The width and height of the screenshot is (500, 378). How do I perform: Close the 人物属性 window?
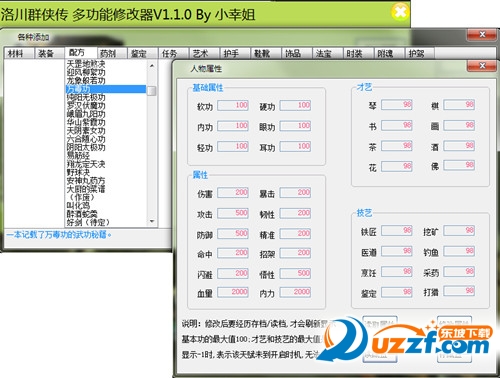point(482,66)
